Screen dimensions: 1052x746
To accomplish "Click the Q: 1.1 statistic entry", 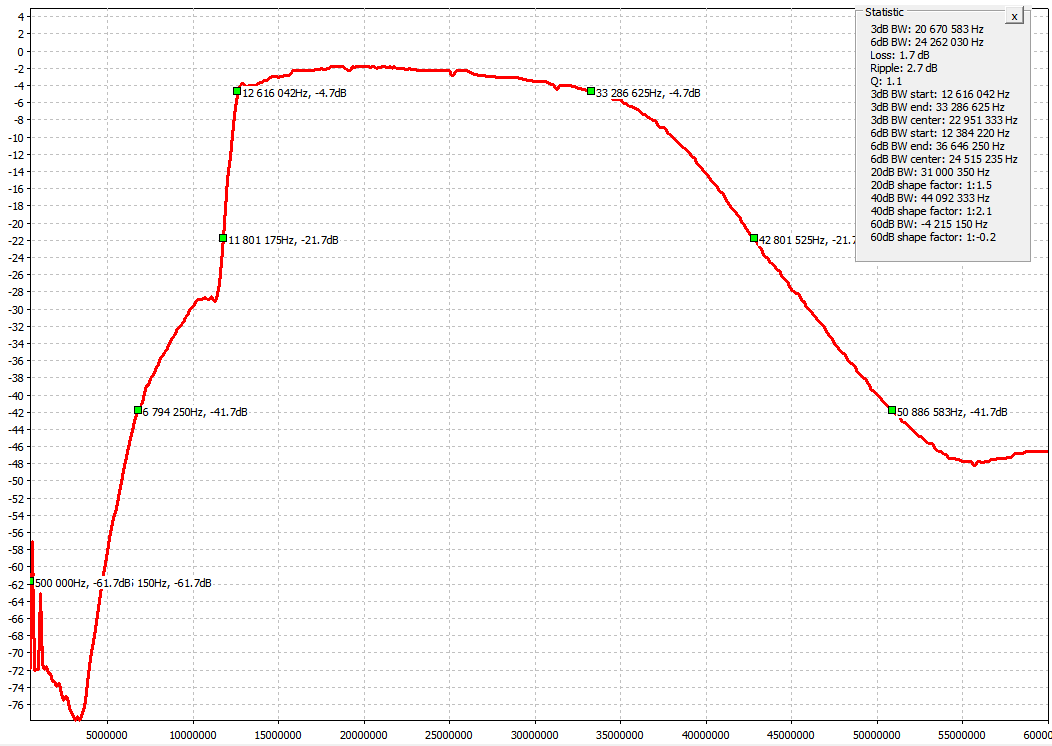I will (x=886, y=81).
